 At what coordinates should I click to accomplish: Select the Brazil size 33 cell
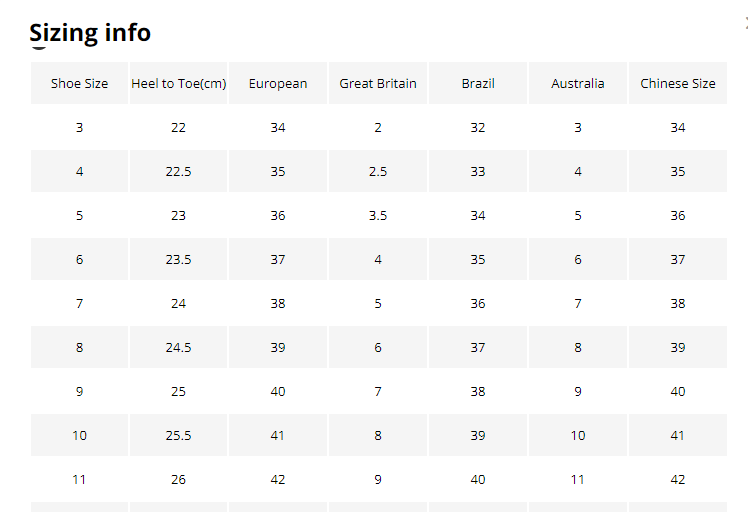[x=478, y=172]
